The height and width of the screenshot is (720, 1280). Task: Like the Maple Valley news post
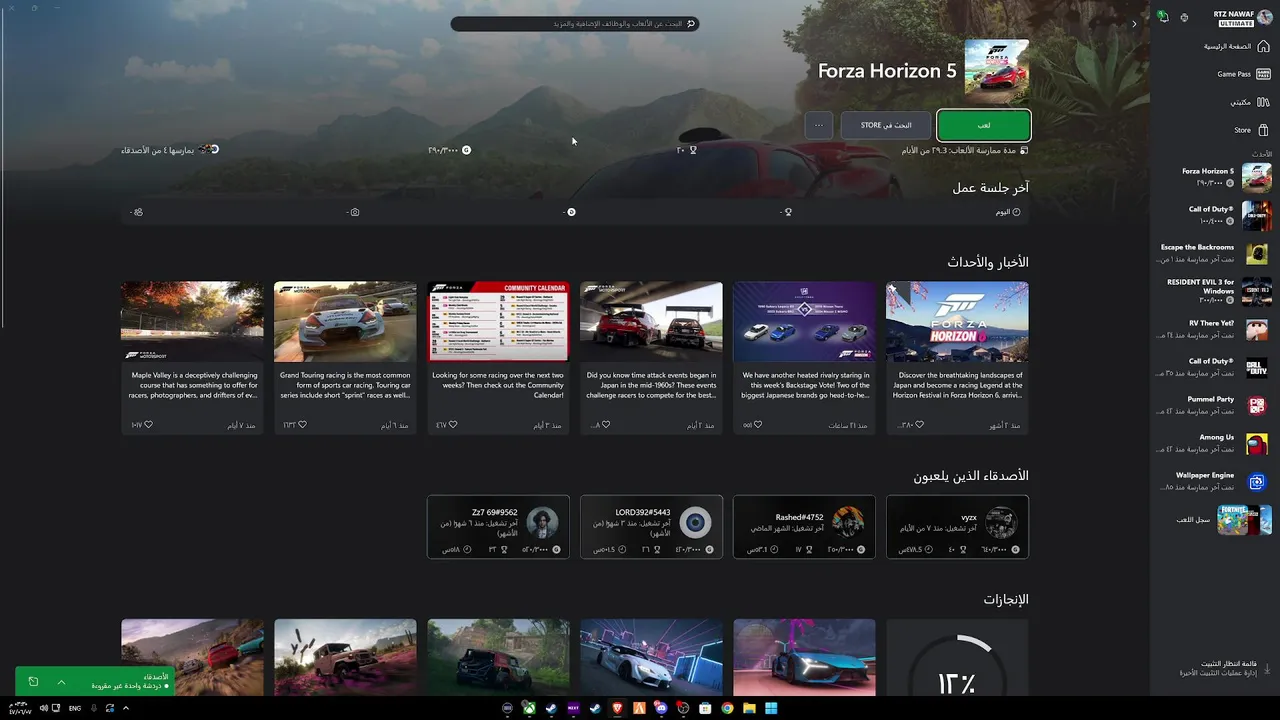[149, 425]
